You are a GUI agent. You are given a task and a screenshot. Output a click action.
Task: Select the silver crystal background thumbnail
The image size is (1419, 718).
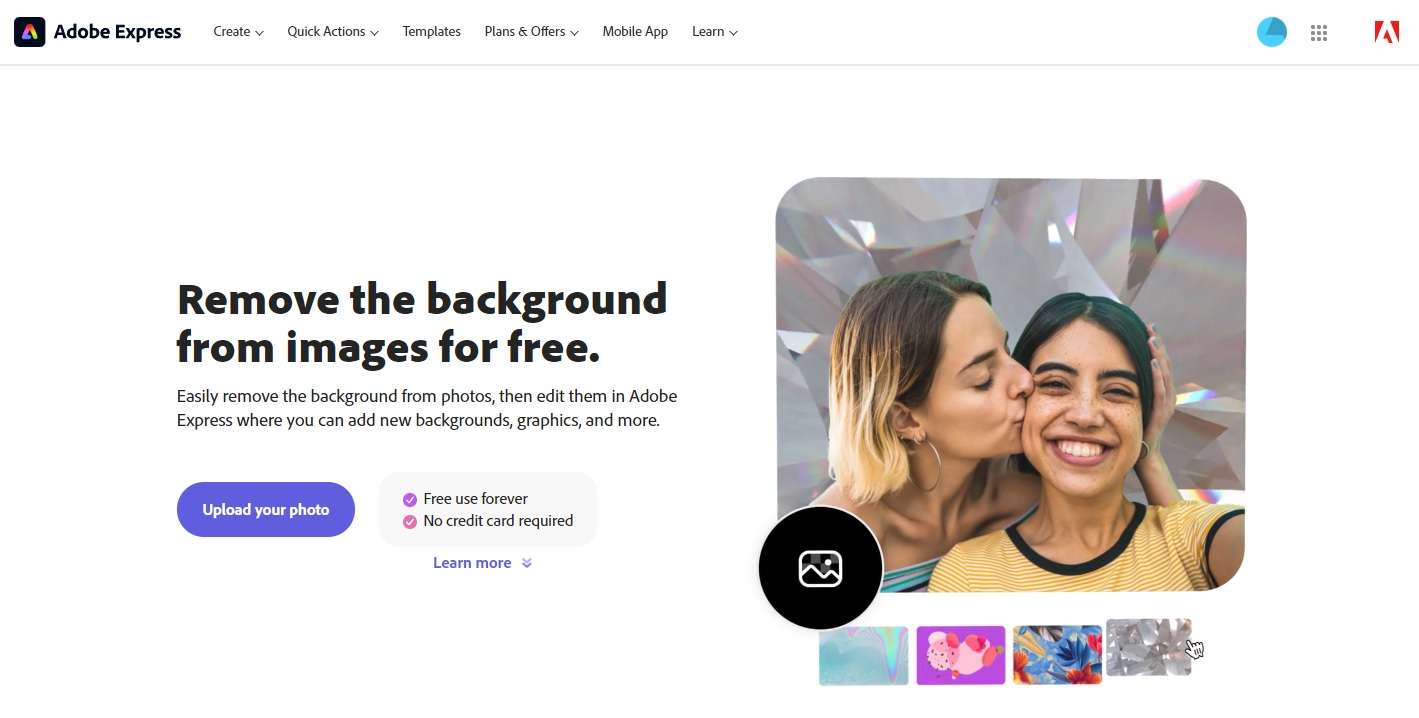(x=1149, y=647)
